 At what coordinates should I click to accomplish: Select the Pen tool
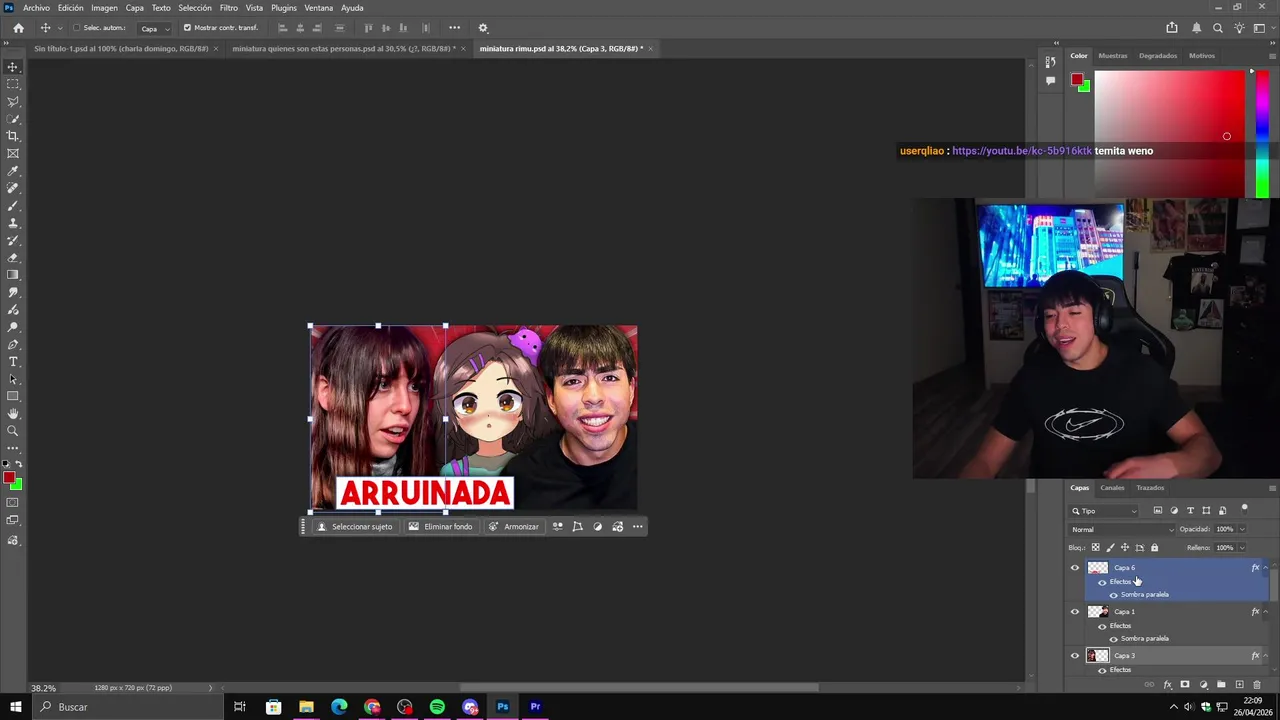click(x=13, y=344)
